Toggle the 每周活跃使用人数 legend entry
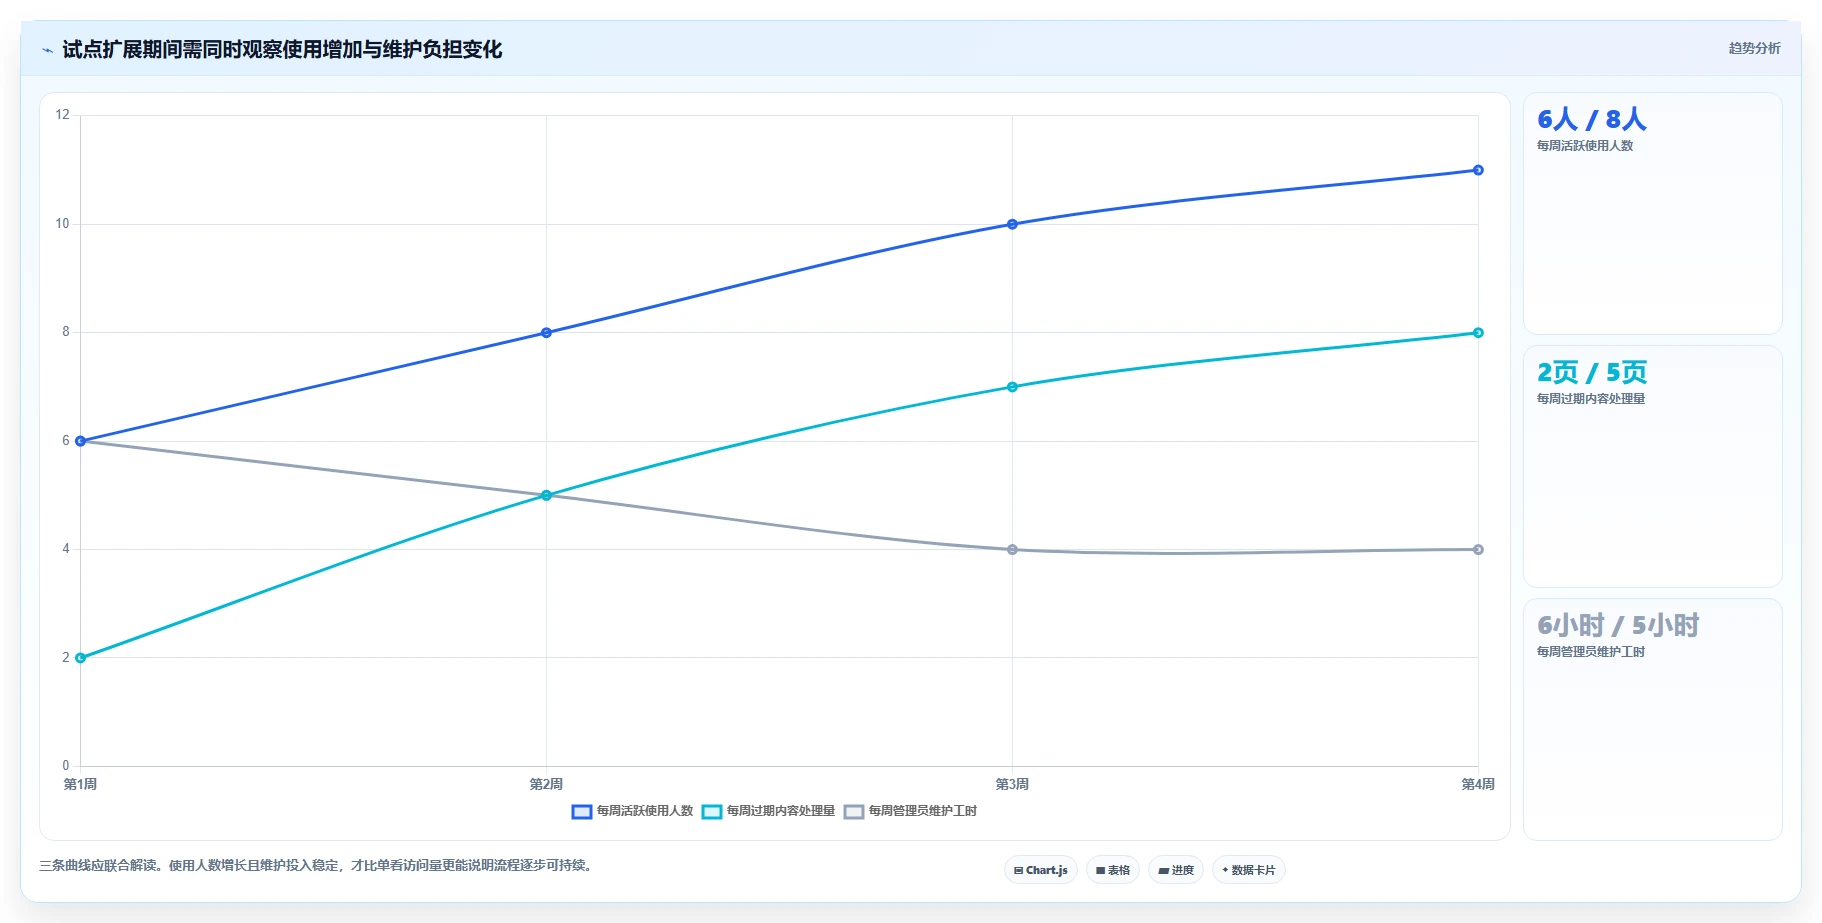 pyautogui.click(x=632, y=811)
